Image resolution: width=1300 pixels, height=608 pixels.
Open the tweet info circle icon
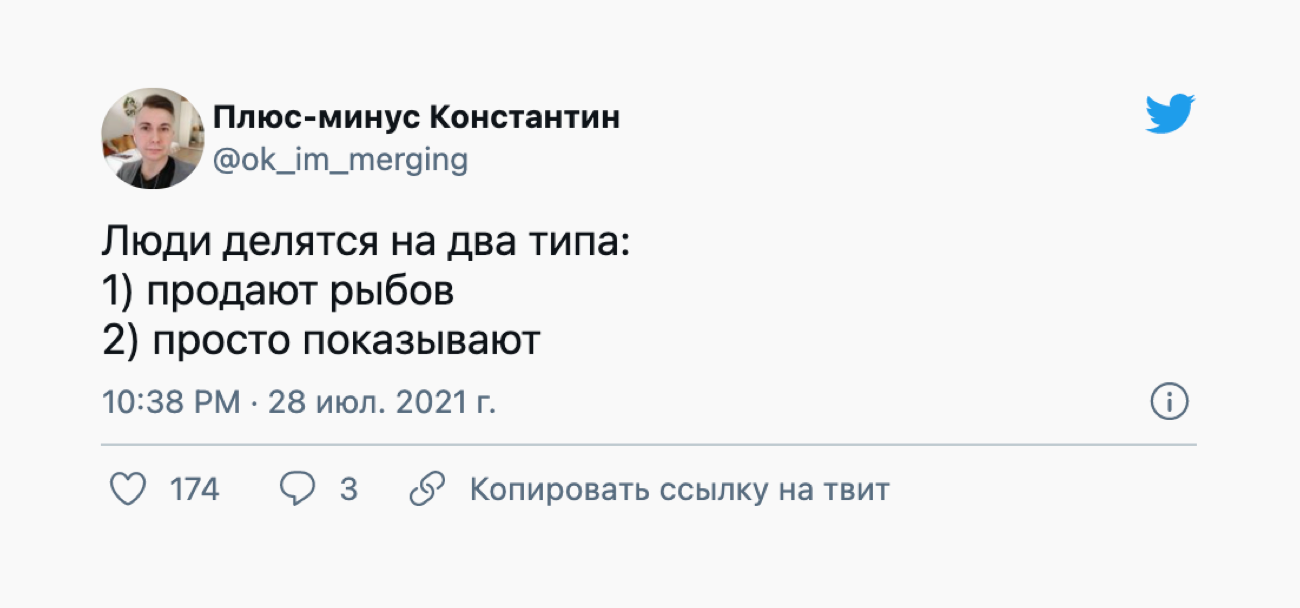coord(1169,402)
